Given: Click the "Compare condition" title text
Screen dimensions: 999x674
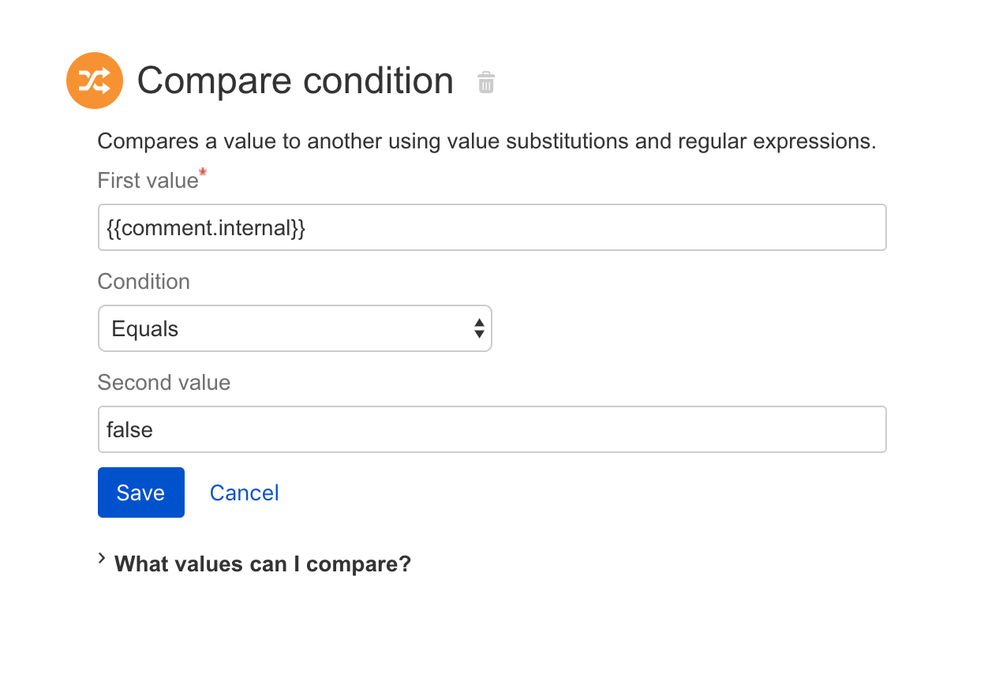Looking at the screenshot, I should [x=295, y=81].
